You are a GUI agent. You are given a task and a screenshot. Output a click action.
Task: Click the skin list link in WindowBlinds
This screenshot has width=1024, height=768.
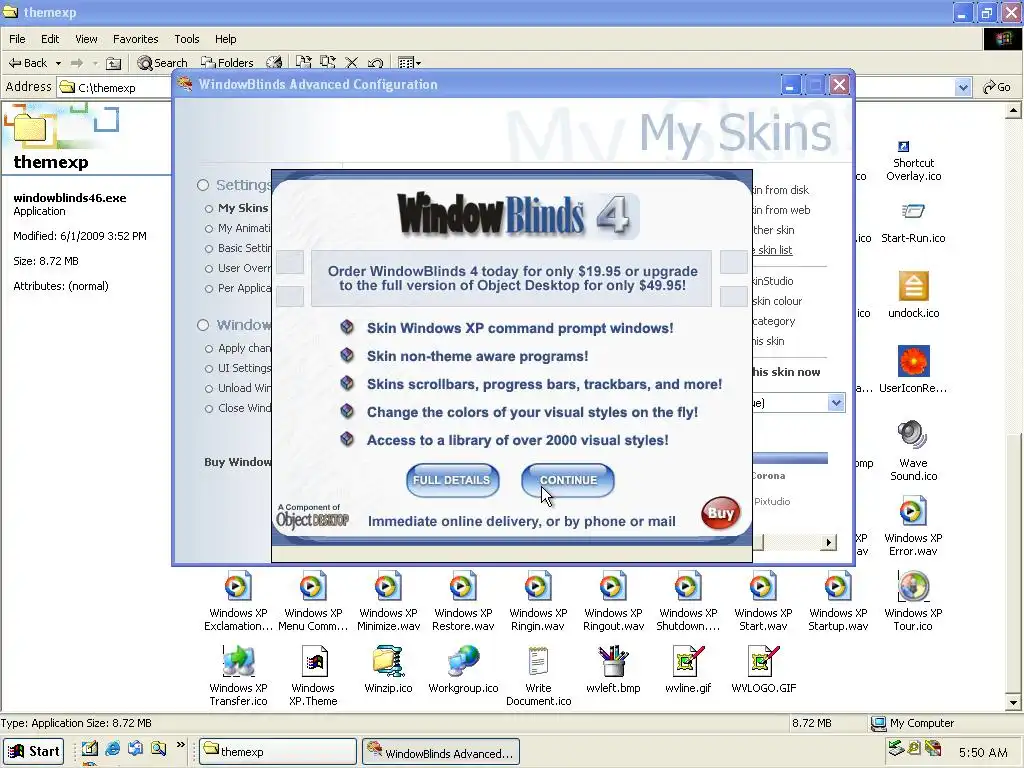point(775,250)
